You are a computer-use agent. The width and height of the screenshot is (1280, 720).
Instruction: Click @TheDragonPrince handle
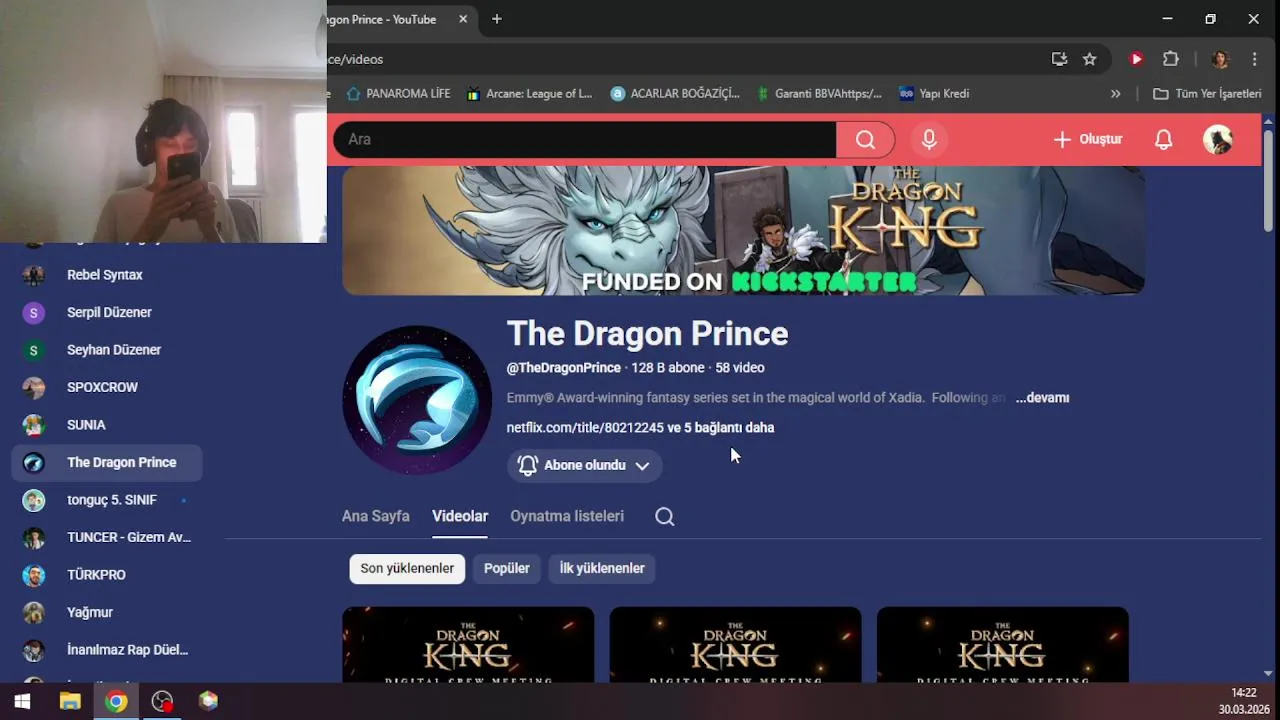(563, 368)
